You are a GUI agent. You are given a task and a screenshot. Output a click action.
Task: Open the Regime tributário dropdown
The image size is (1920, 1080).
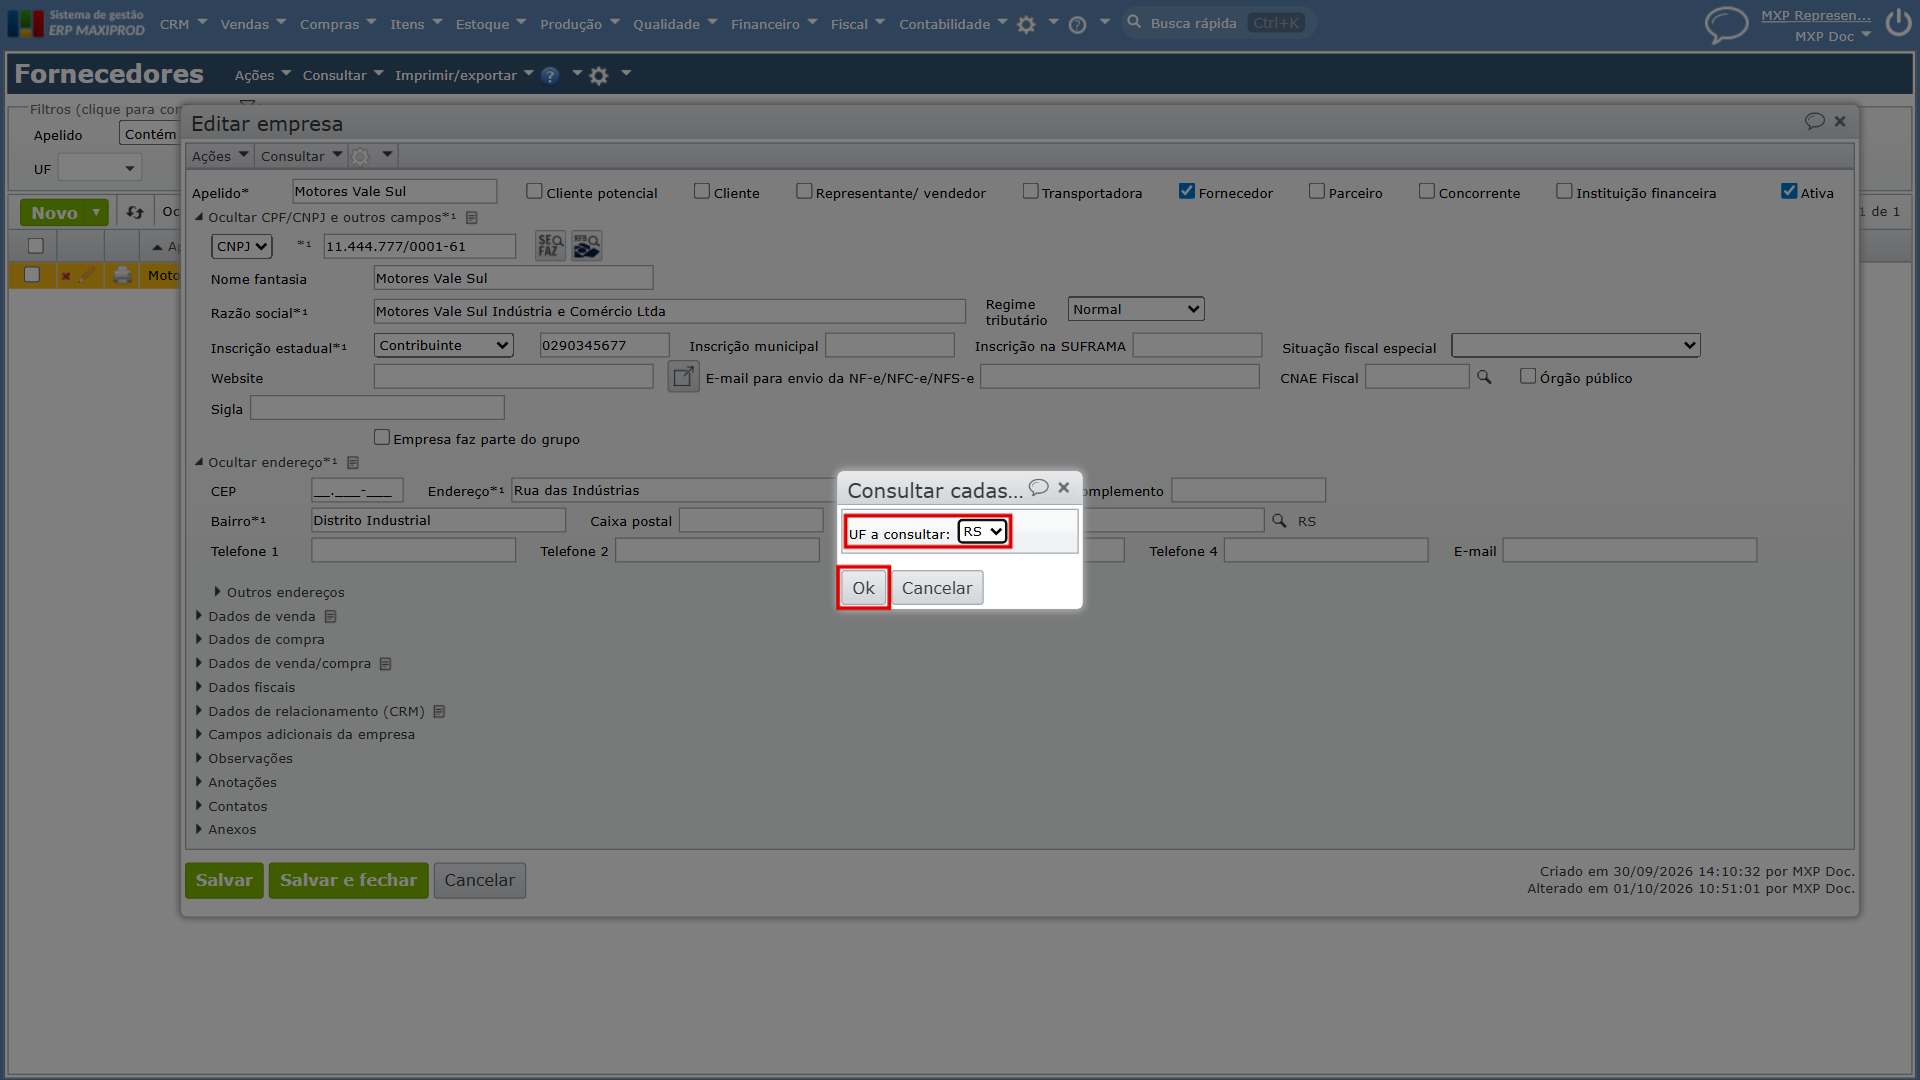pos(1136,309)
